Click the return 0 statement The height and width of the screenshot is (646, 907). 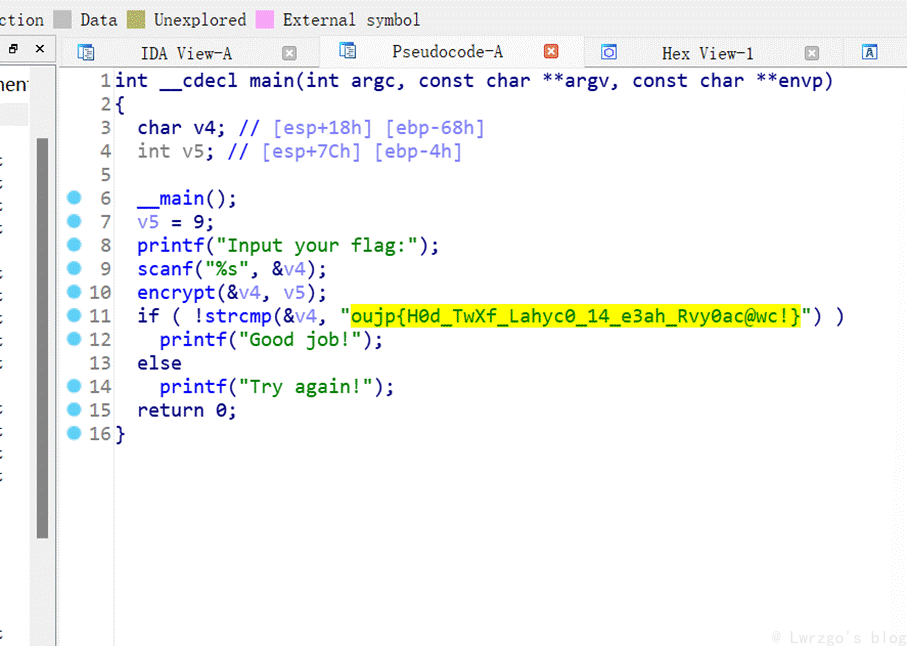coord(187,411)
